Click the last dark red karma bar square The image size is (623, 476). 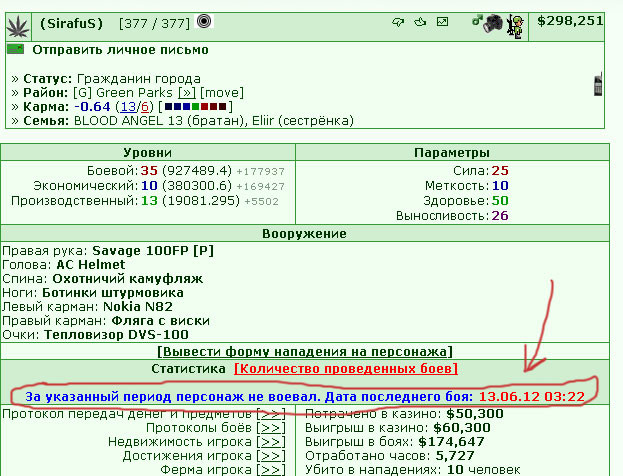(222, 106)
